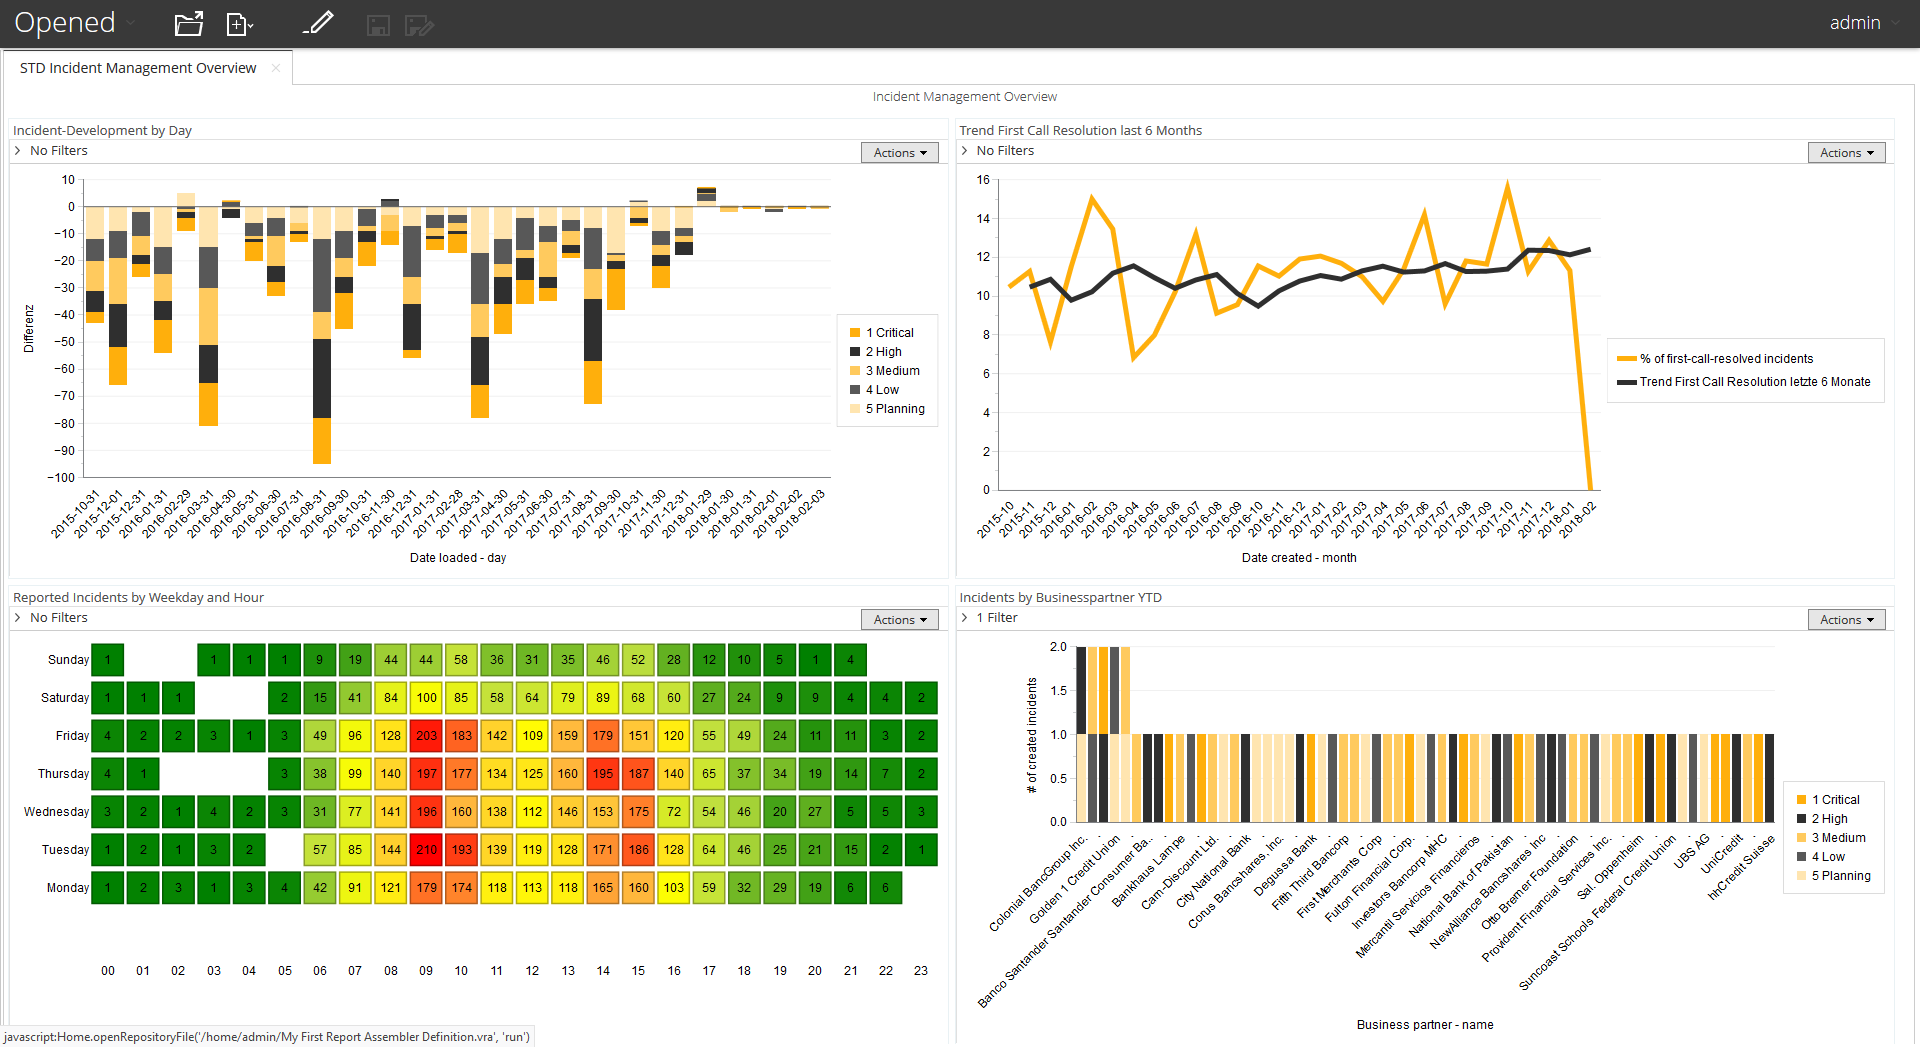Toggle 4 Low legend entry in Businesspartner chart
The image size is (1920, 1047).
pos(1827,857)
